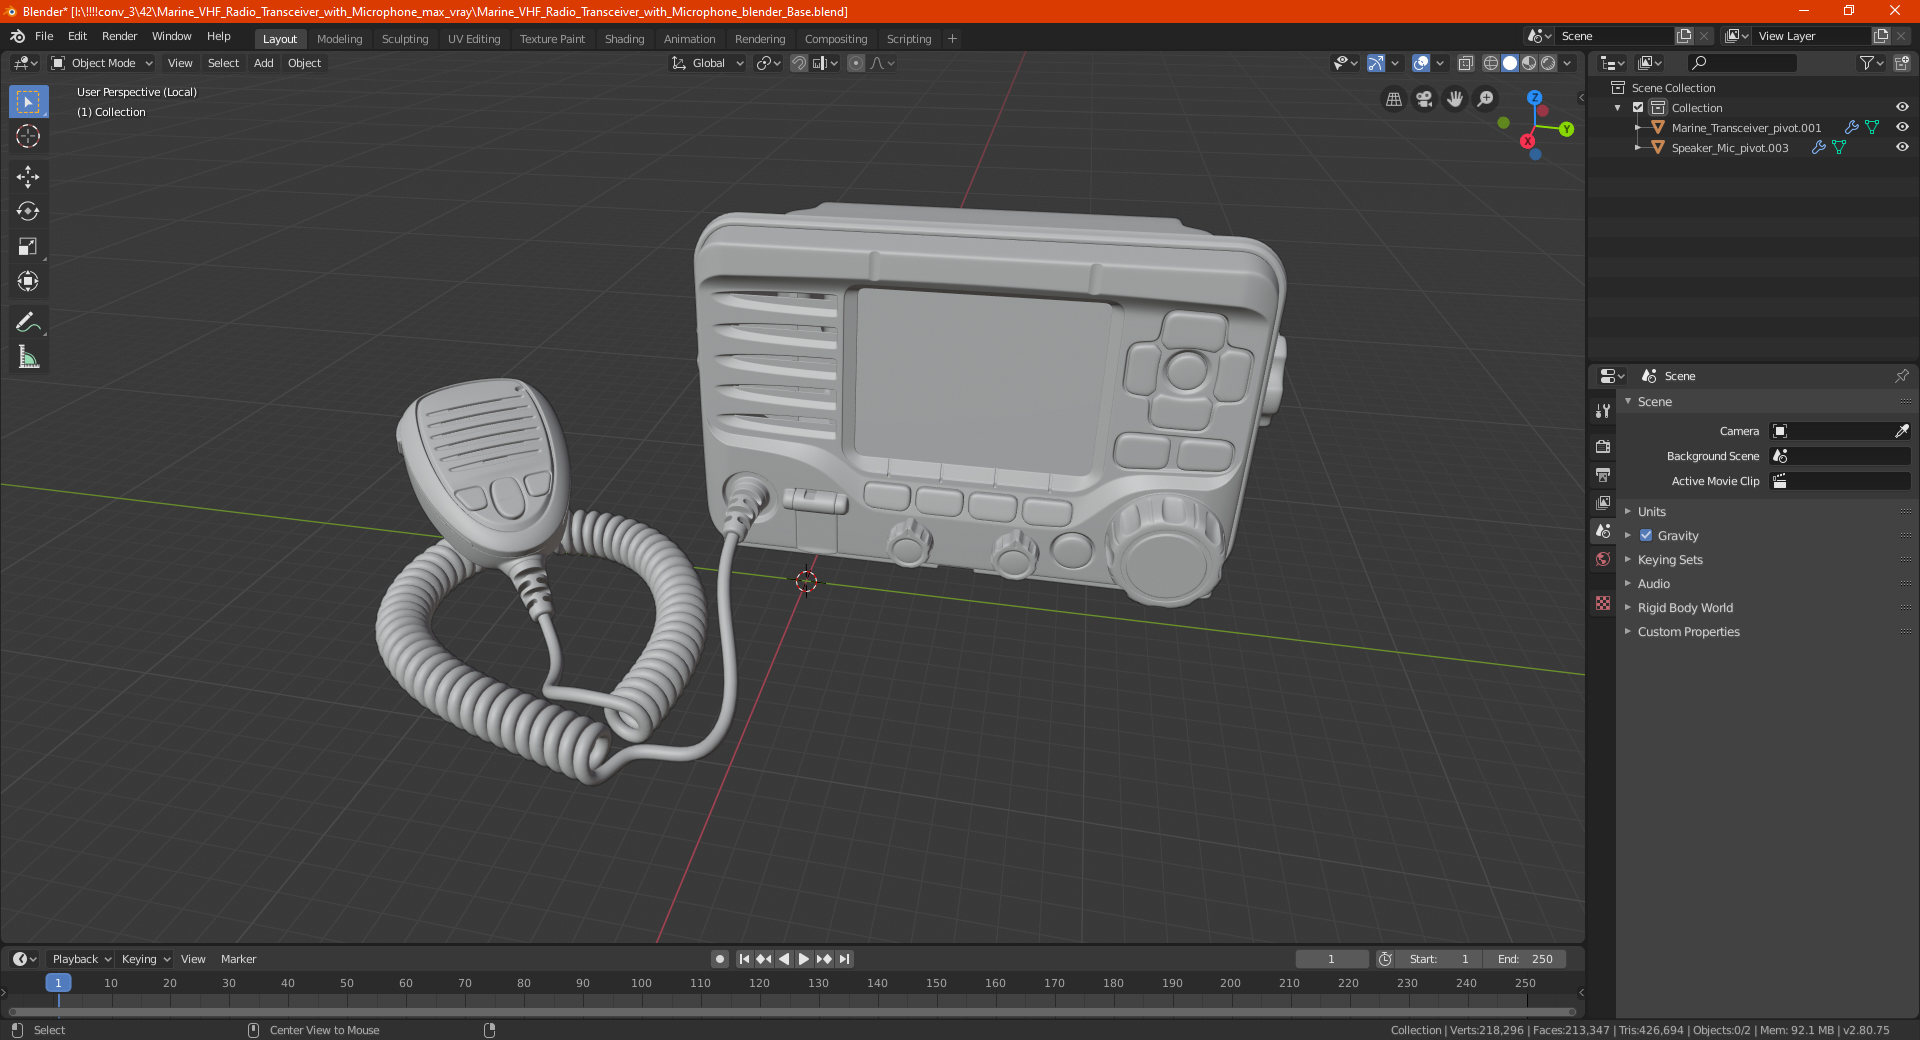Image resolution: width=1920 pixels, height=1040 pixels.
Task: Click the zoom view magnifier icon
Action: (1486, 99)
